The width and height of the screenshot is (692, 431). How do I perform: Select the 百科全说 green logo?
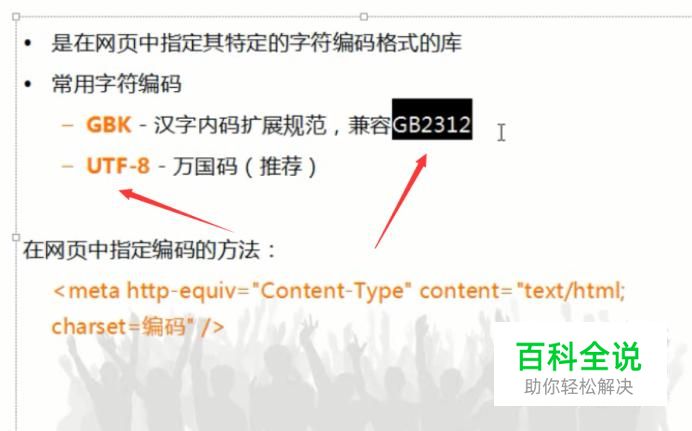[x=579, y=357]
